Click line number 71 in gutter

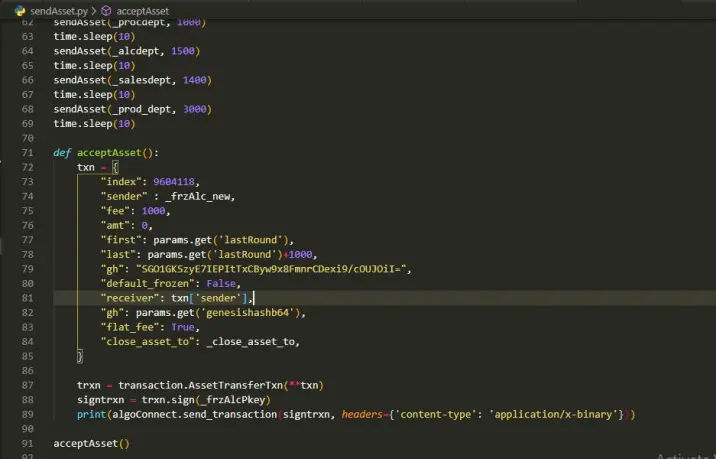(27, 153)
